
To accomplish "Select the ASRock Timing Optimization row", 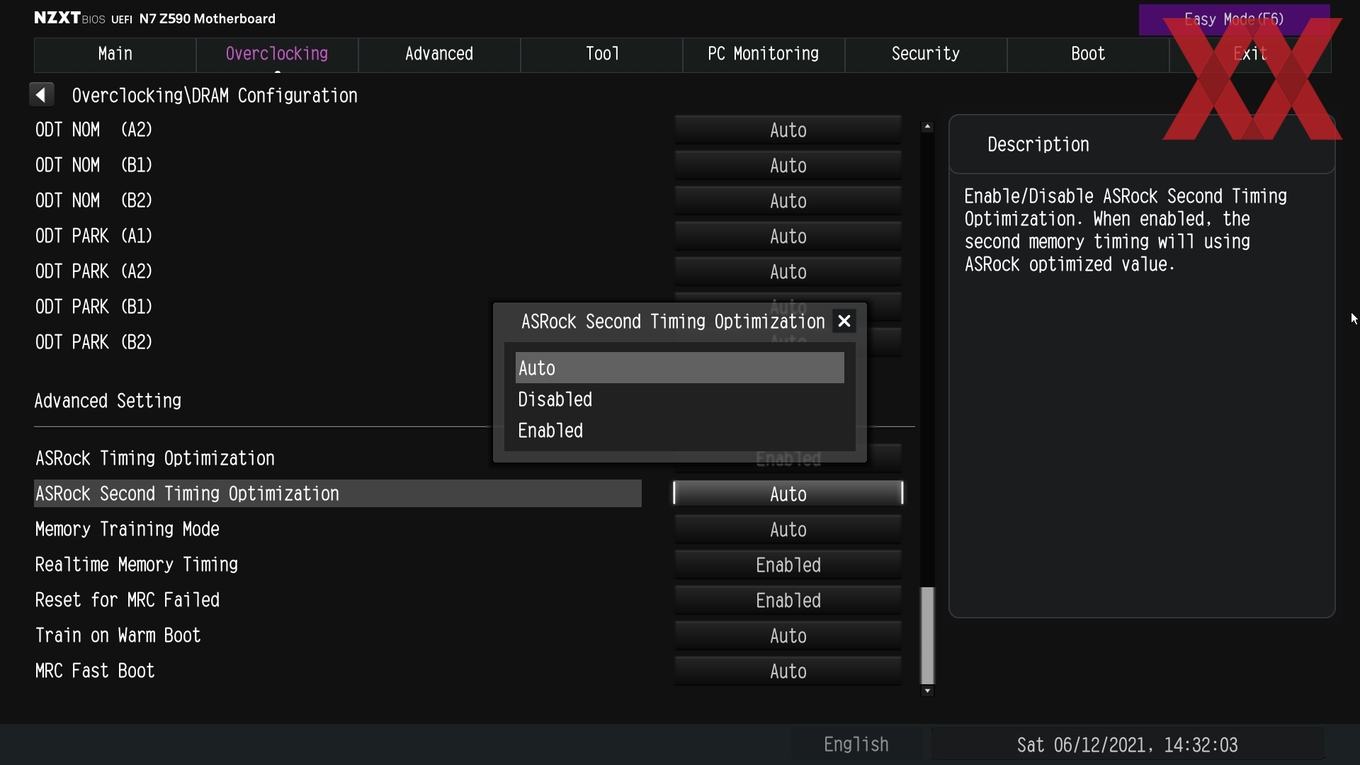I will [155, 458].
